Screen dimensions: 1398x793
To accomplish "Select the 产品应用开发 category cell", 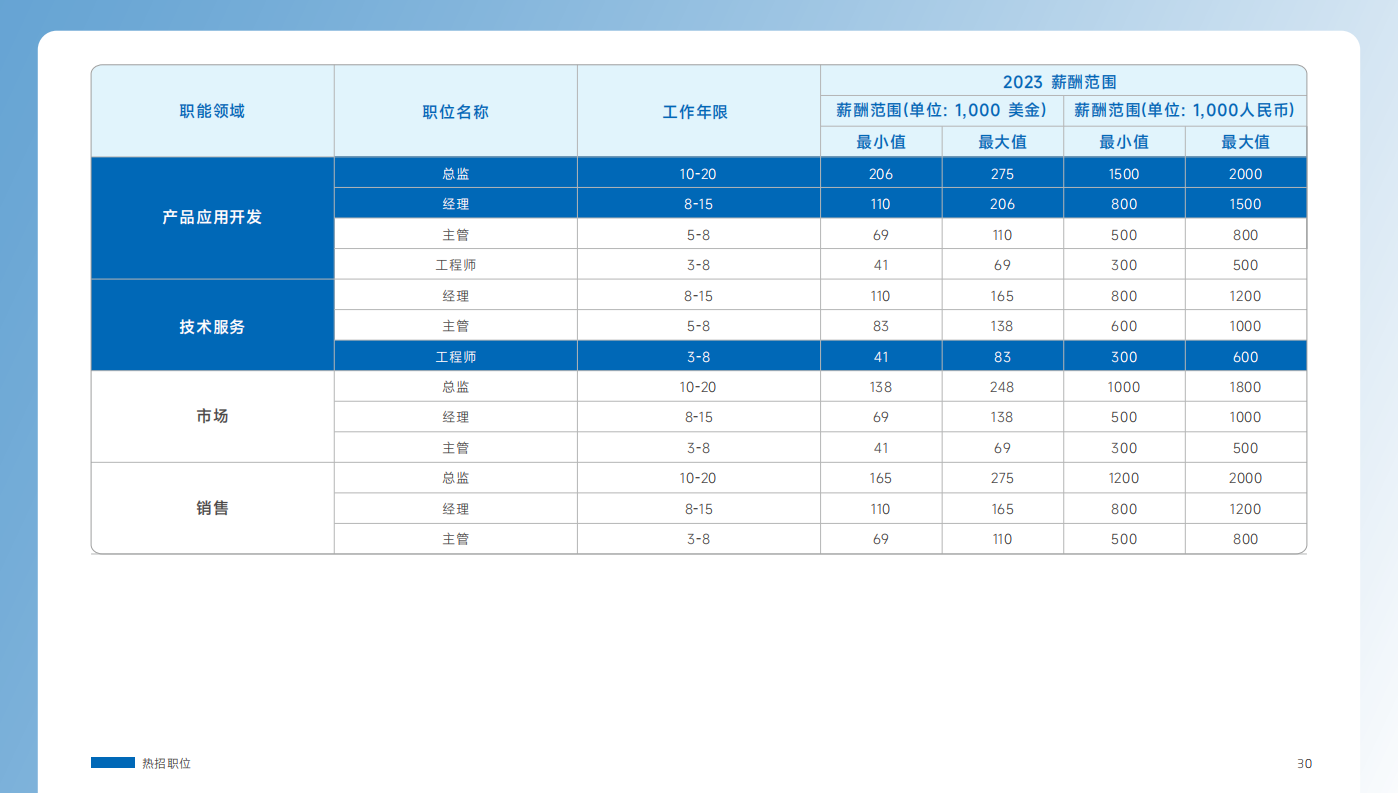I will pos(212,218).
